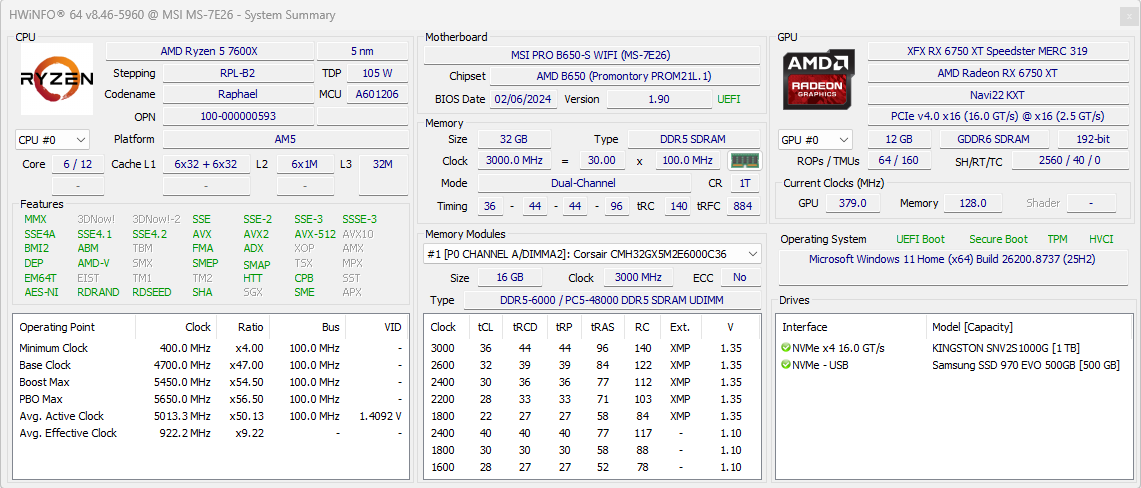Expand the memory module selection combo box
This screenshot has width=1141, height=488.
[x=592, y=254]
